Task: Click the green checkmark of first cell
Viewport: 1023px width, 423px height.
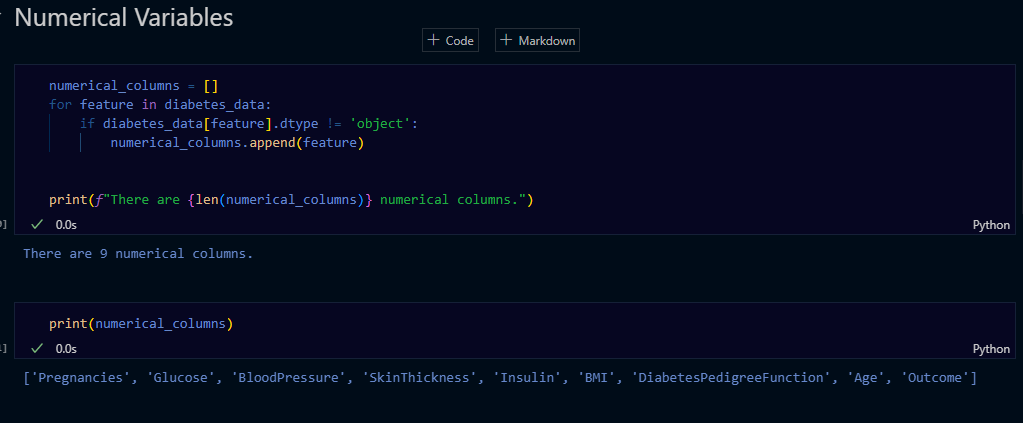Action: (37, 224)
